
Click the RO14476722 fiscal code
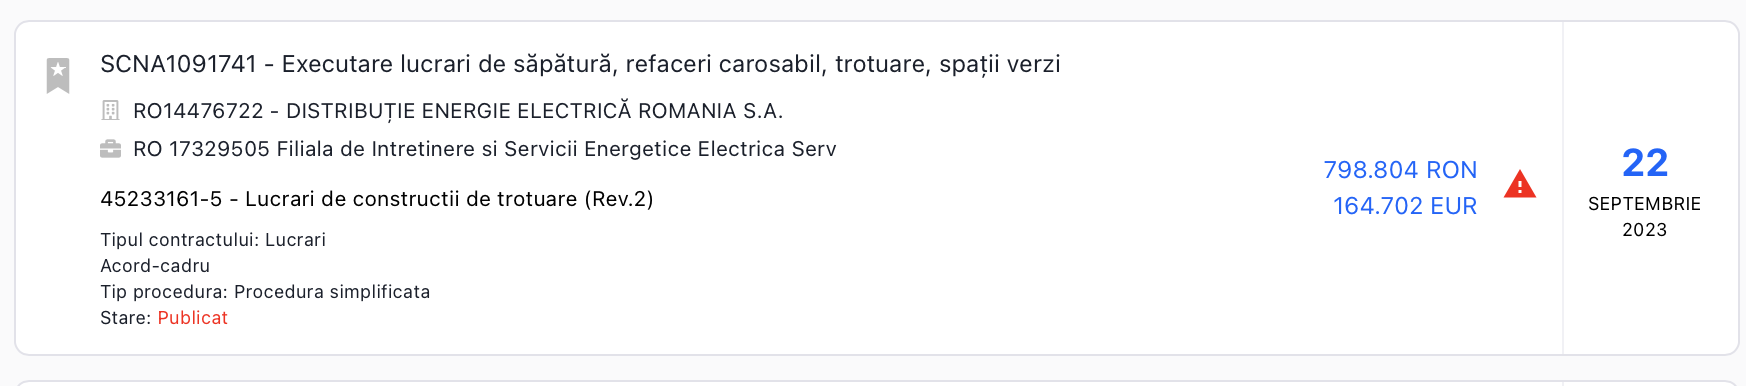click(x=198, y=111)
